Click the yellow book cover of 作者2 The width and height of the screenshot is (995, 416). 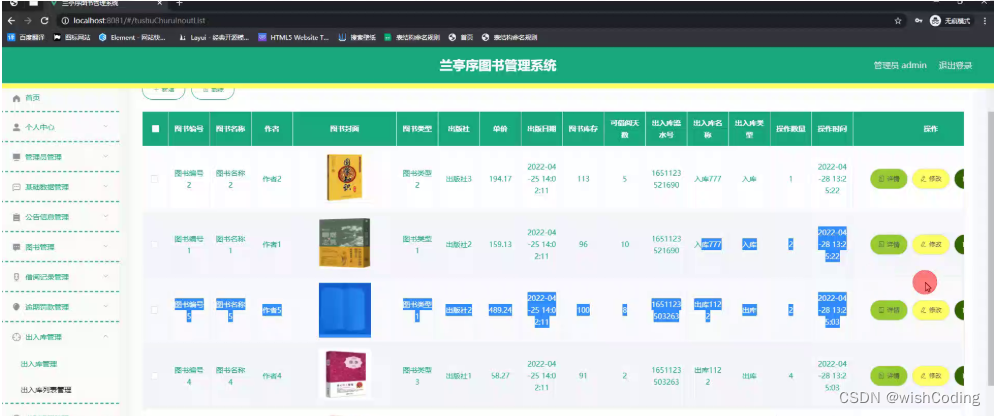click(x=345, y=178)
